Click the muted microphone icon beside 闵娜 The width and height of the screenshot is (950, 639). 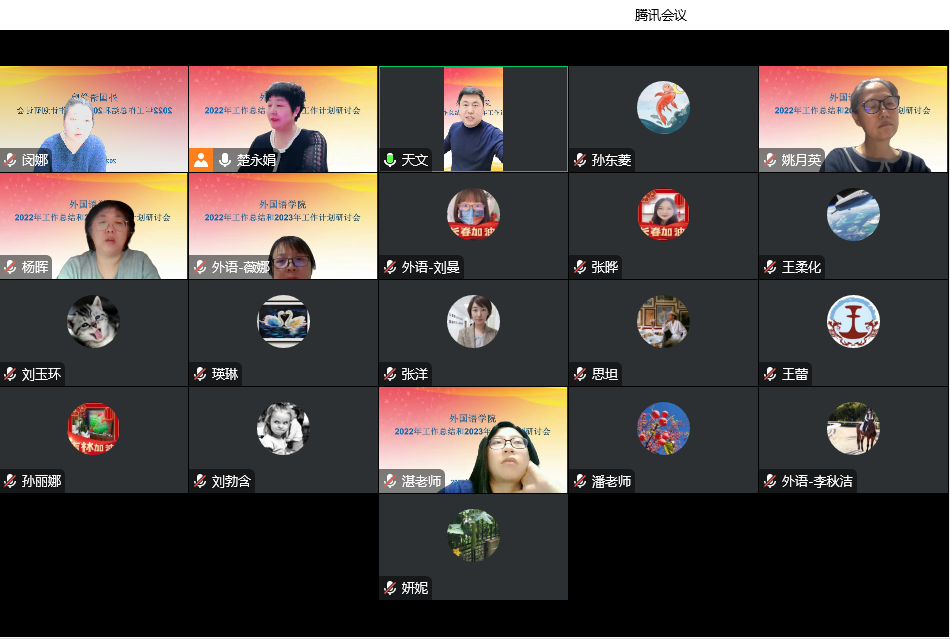point(10,160)
